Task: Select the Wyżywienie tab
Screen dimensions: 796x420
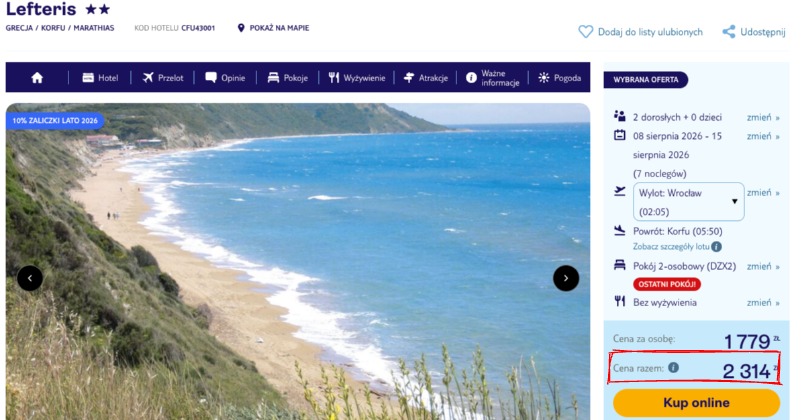Action: [356, 78]
